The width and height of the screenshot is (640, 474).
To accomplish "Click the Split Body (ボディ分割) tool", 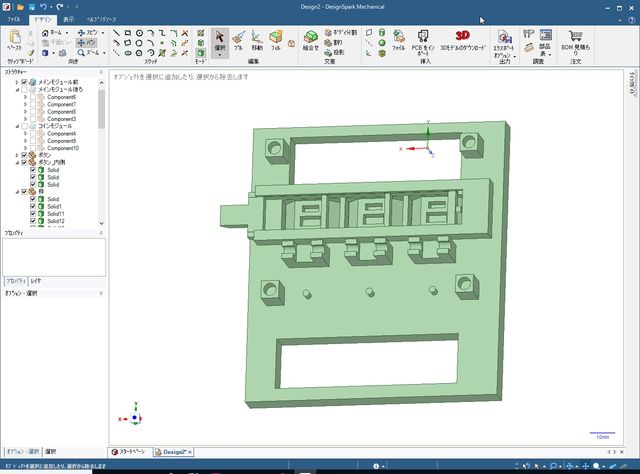I will [340, 32].
